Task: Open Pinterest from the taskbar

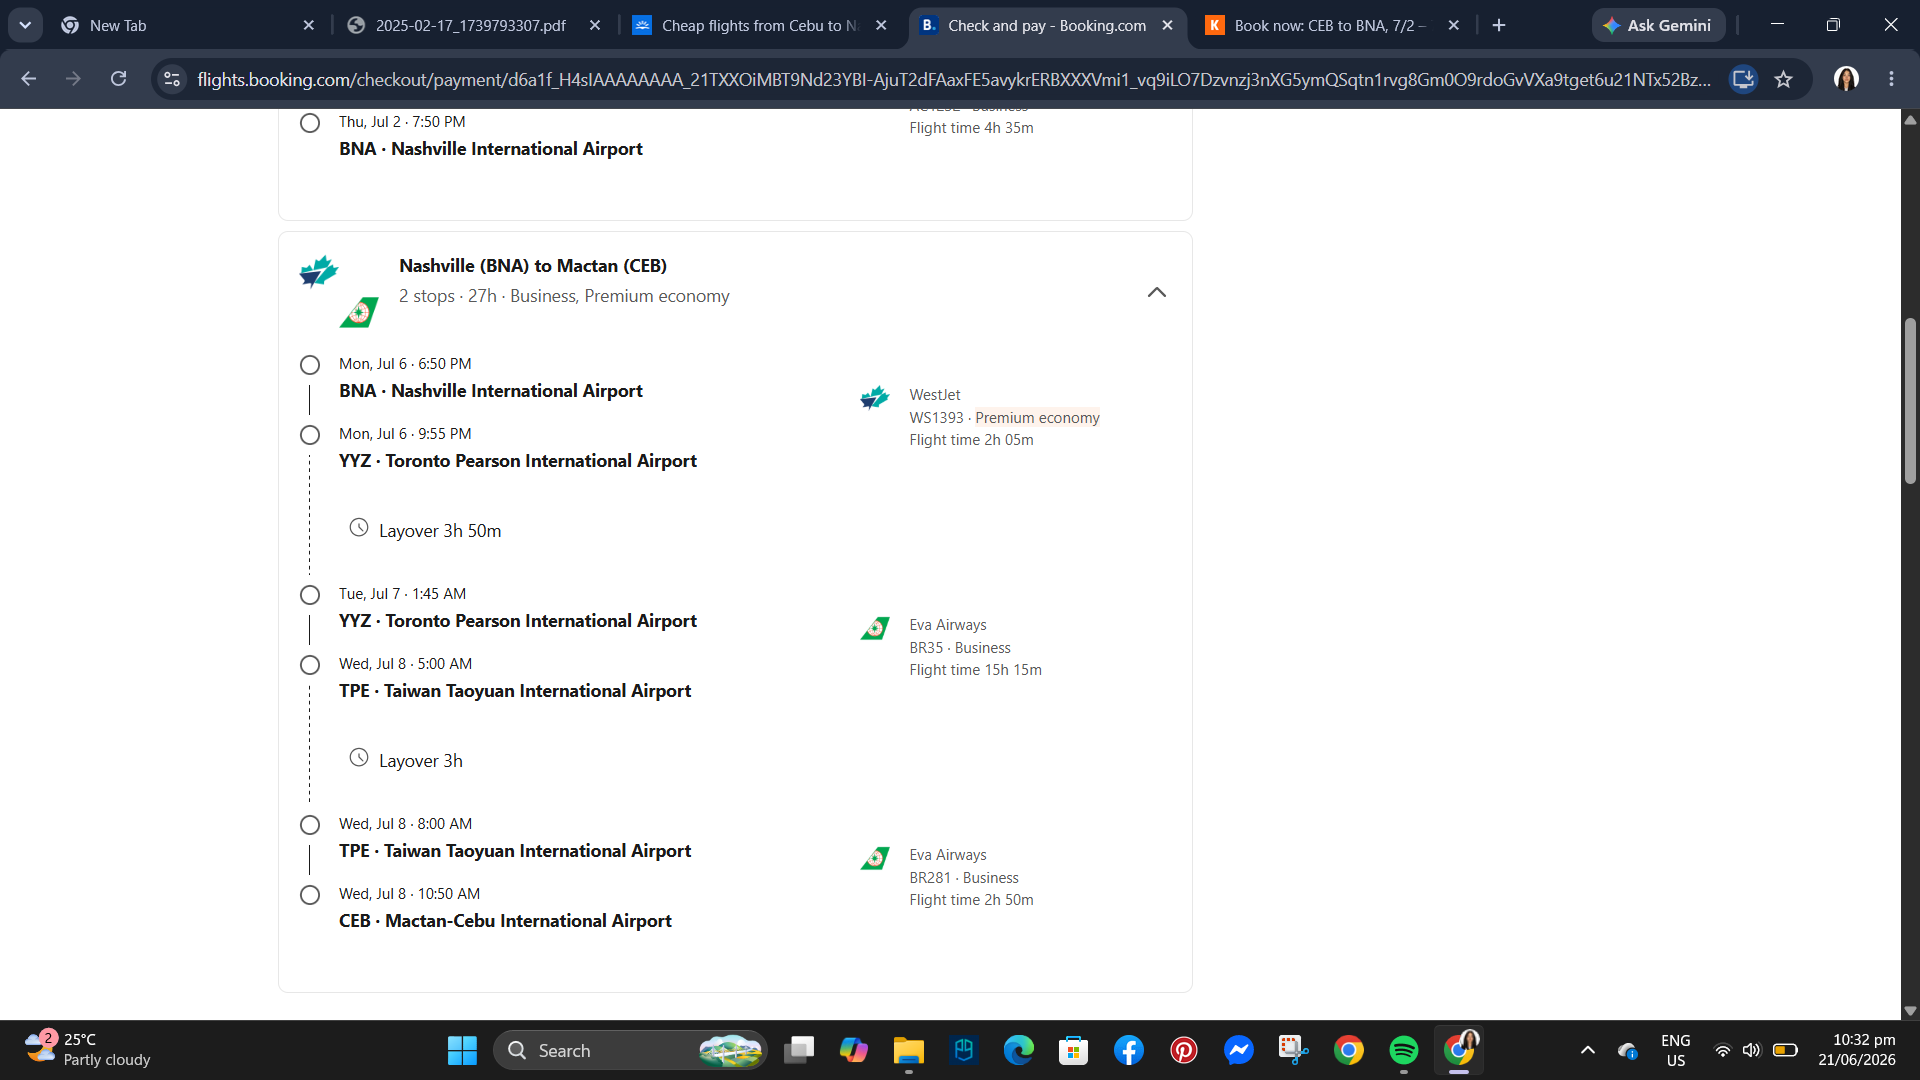Action: [x=1184, y=1050]
